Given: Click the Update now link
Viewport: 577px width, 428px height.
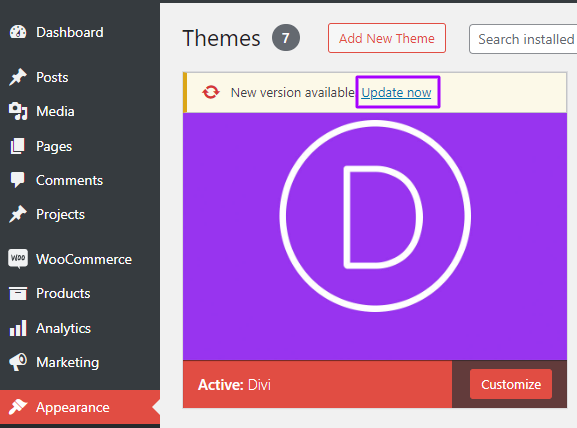Looking at the screenshot, I should (x=396, y=92).
